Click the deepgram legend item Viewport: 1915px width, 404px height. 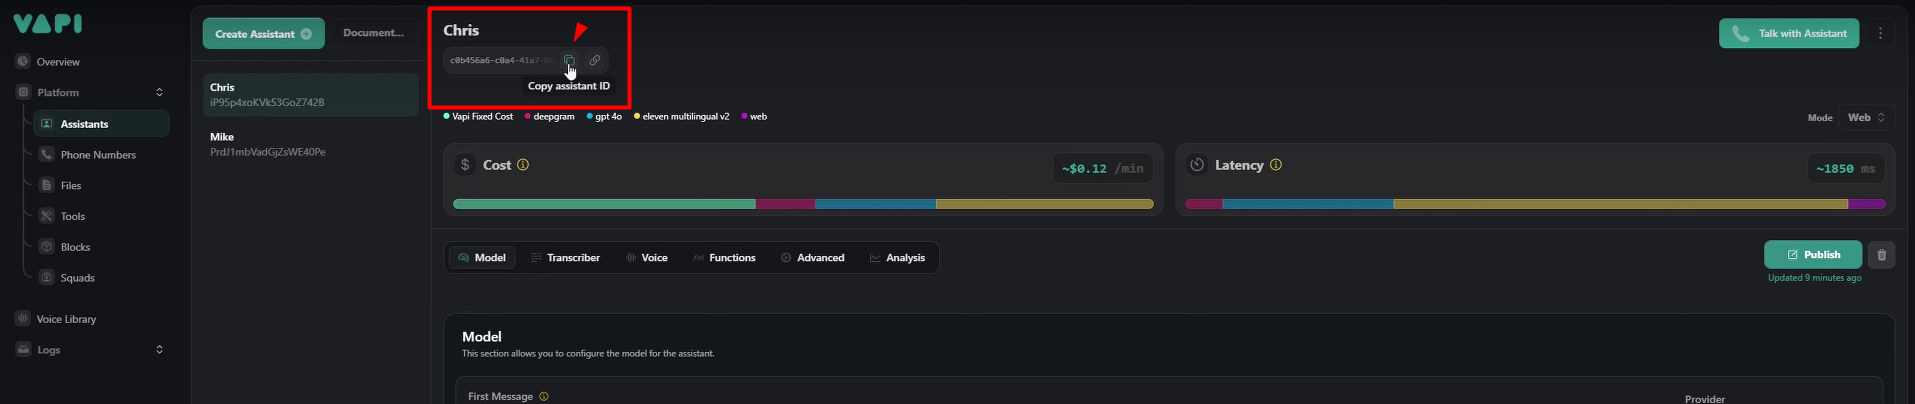pyautogui.click(x=549, y=117)
